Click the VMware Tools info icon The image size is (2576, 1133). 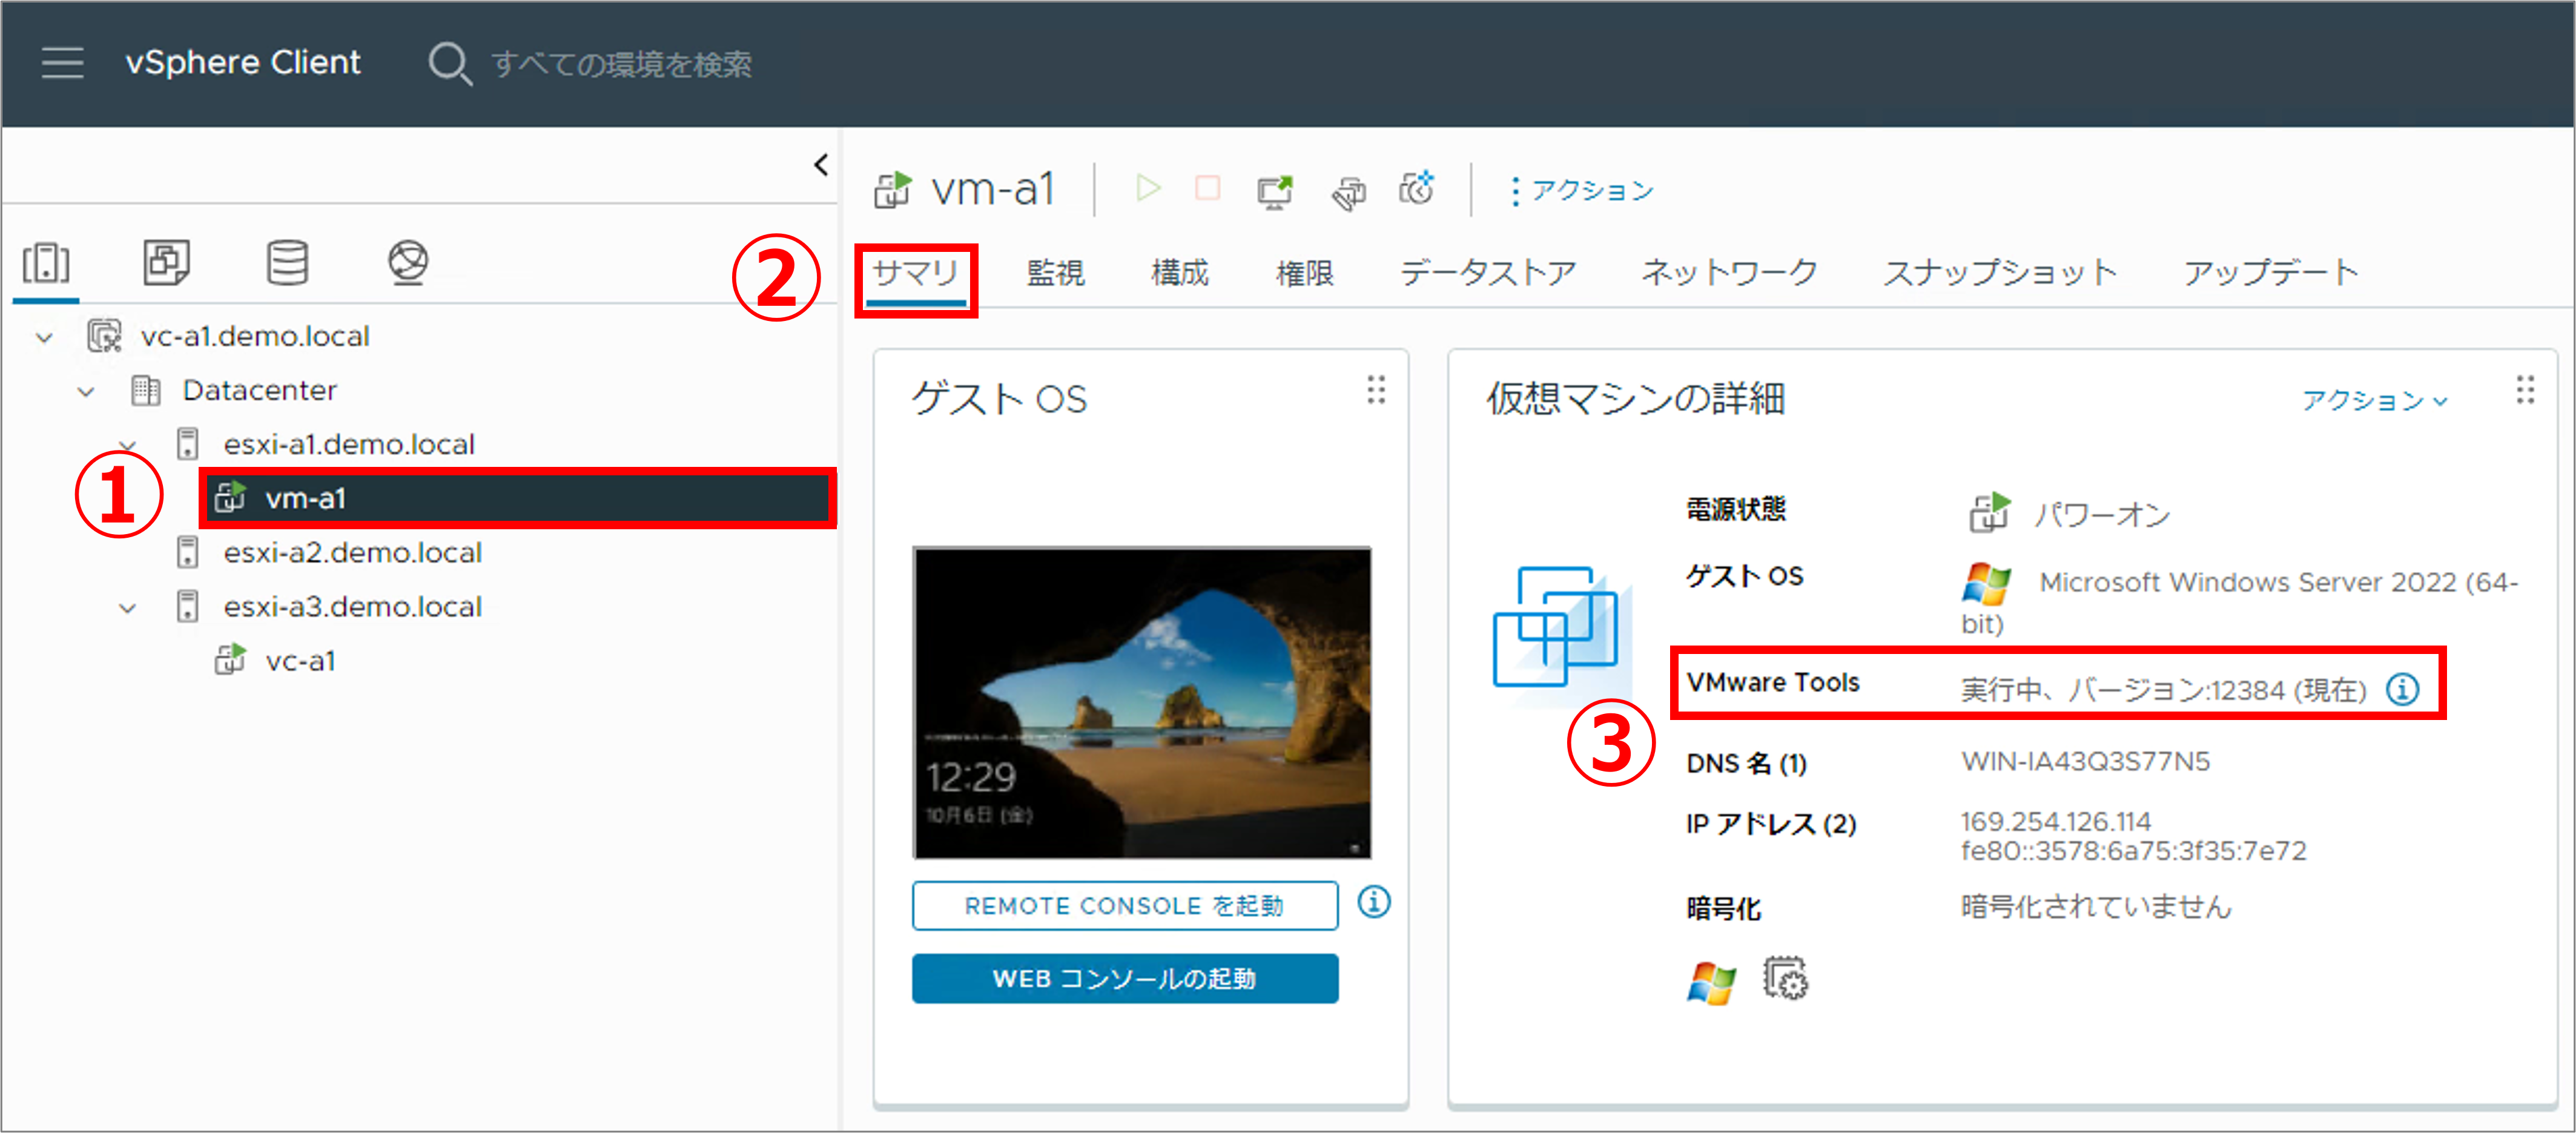coord(2403,689)
